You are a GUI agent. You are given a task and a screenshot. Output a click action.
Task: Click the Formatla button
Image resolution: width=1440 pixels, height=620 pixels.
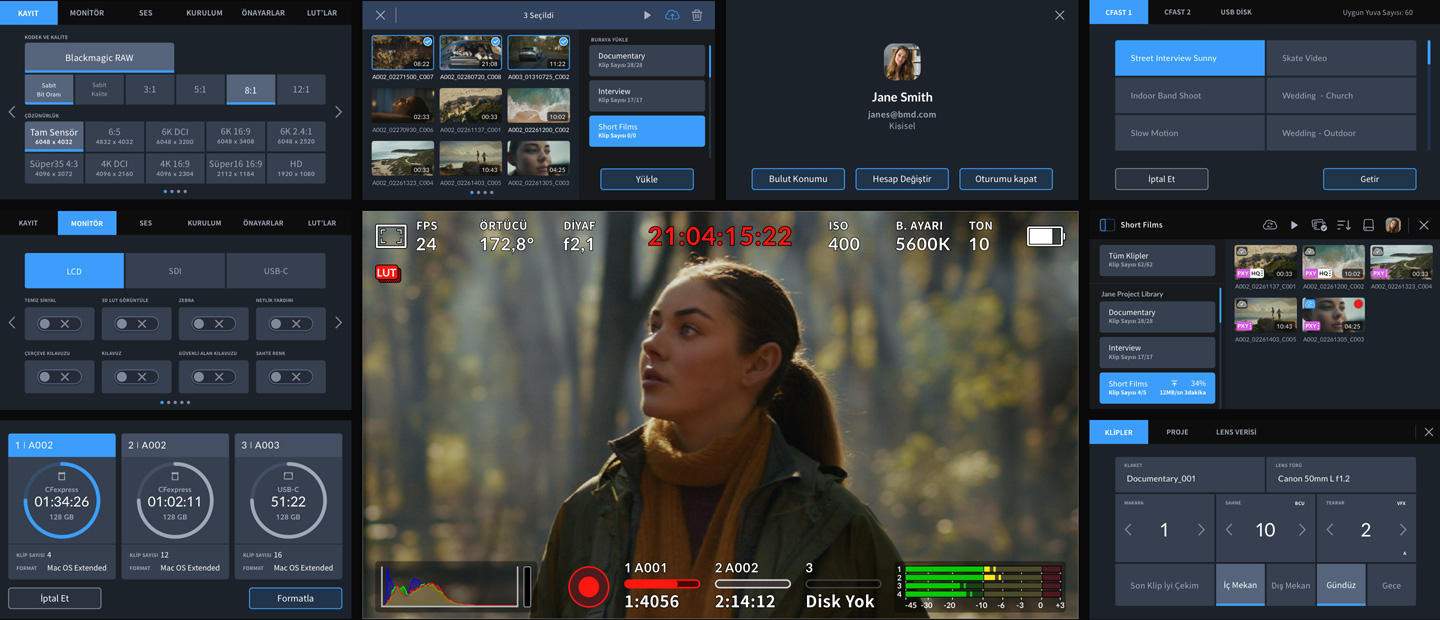tap(295, 598)
